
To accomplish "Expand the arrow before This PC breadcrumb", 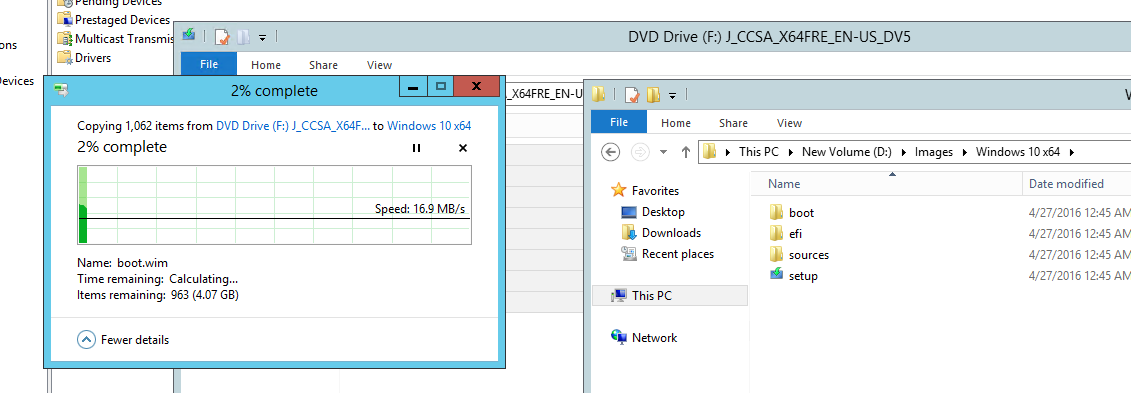I will 729,152.
